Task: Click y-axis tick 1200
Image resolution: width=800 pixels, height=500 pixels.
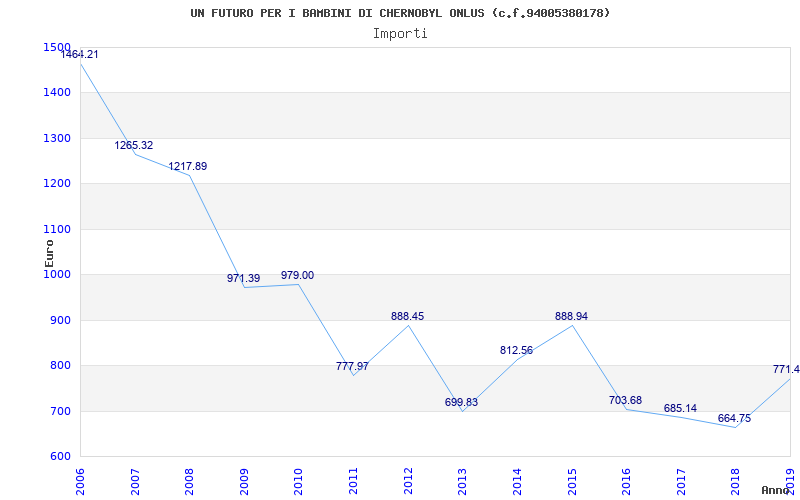Action: coord(57,184)
